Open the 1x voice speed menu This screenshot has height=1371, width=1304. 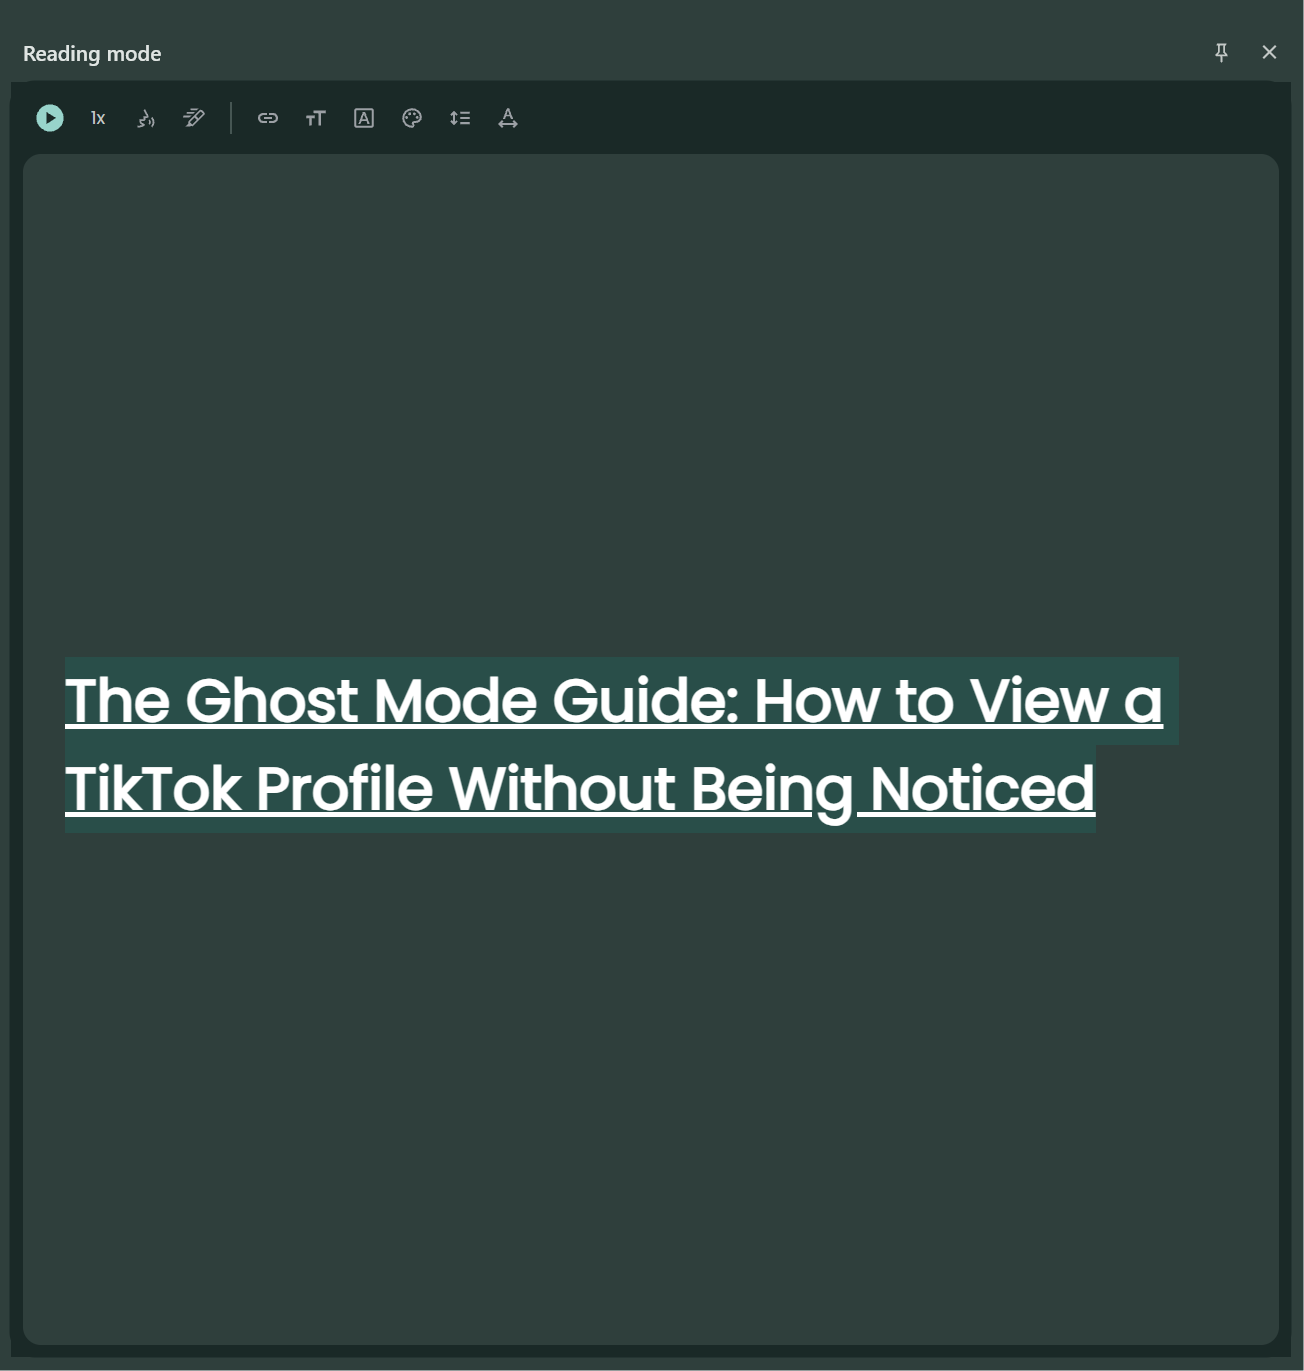(x=98, y=118)
